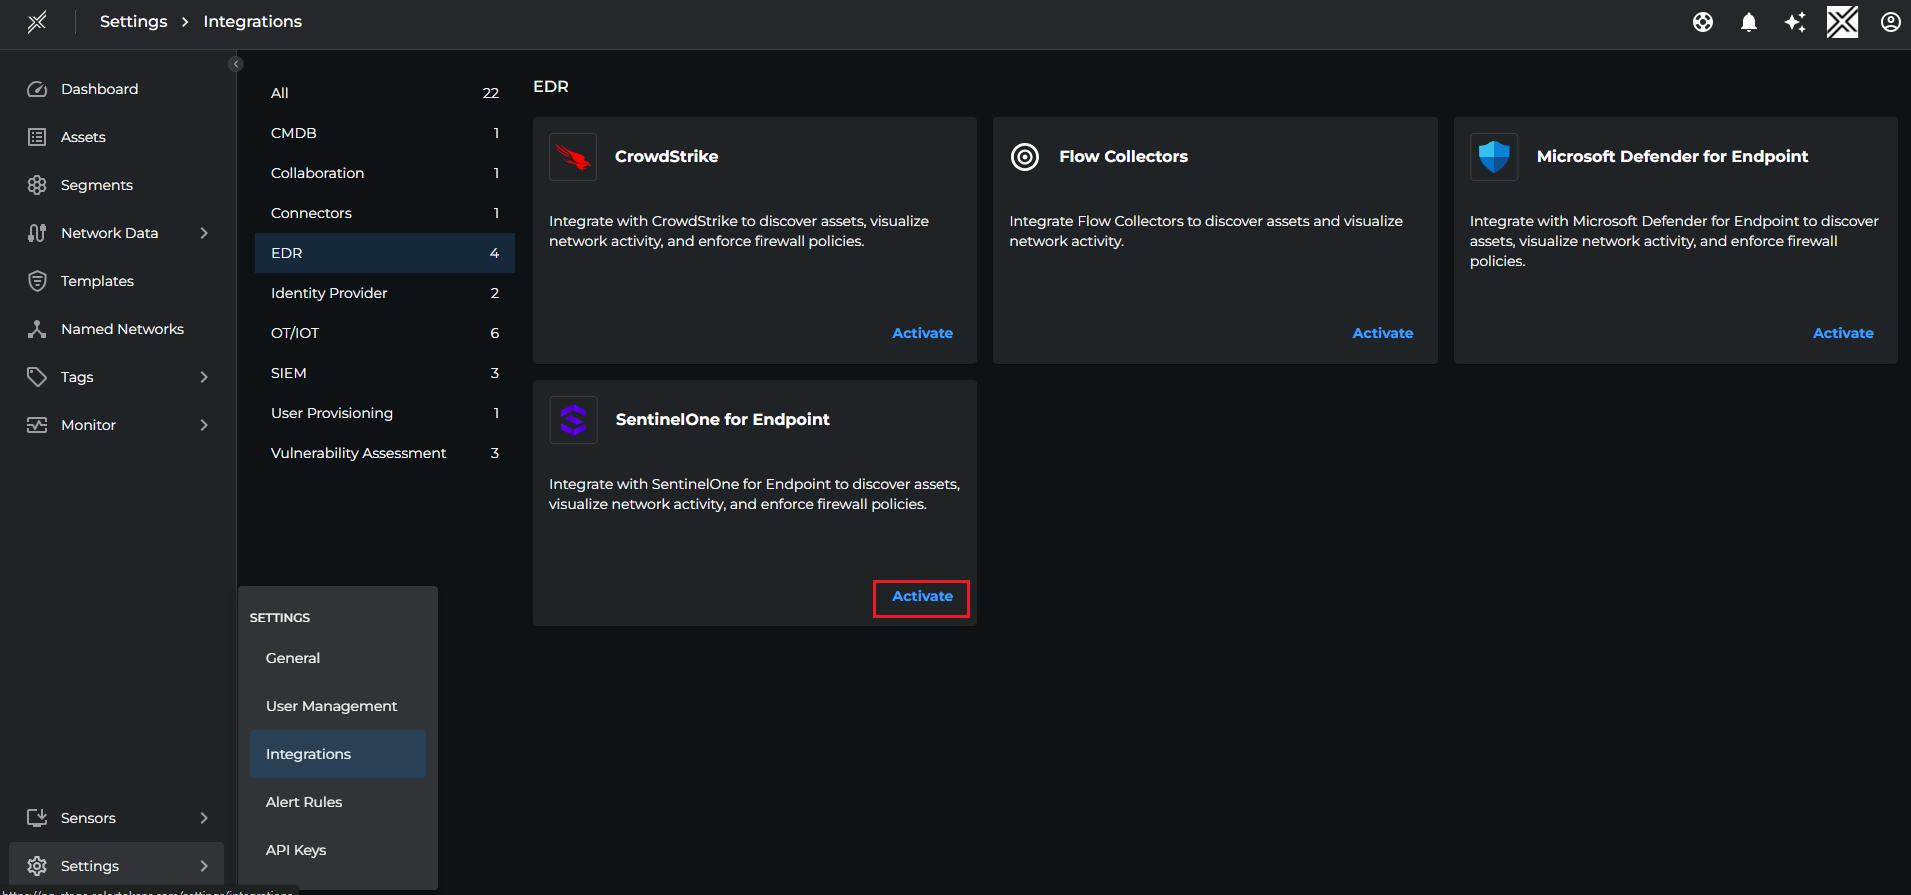Activate the CrowdStrike integration
Screen dimensions: 1911x895
(922, 333)
